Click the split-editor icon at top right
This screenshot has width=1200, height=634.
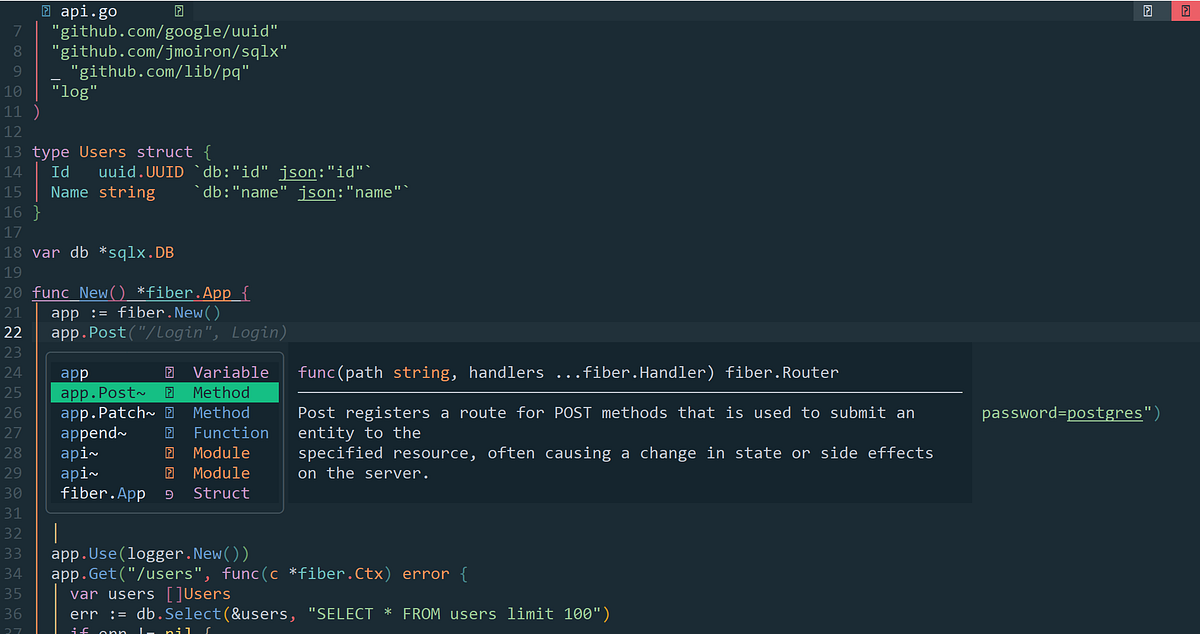[x=1146, y=10]
